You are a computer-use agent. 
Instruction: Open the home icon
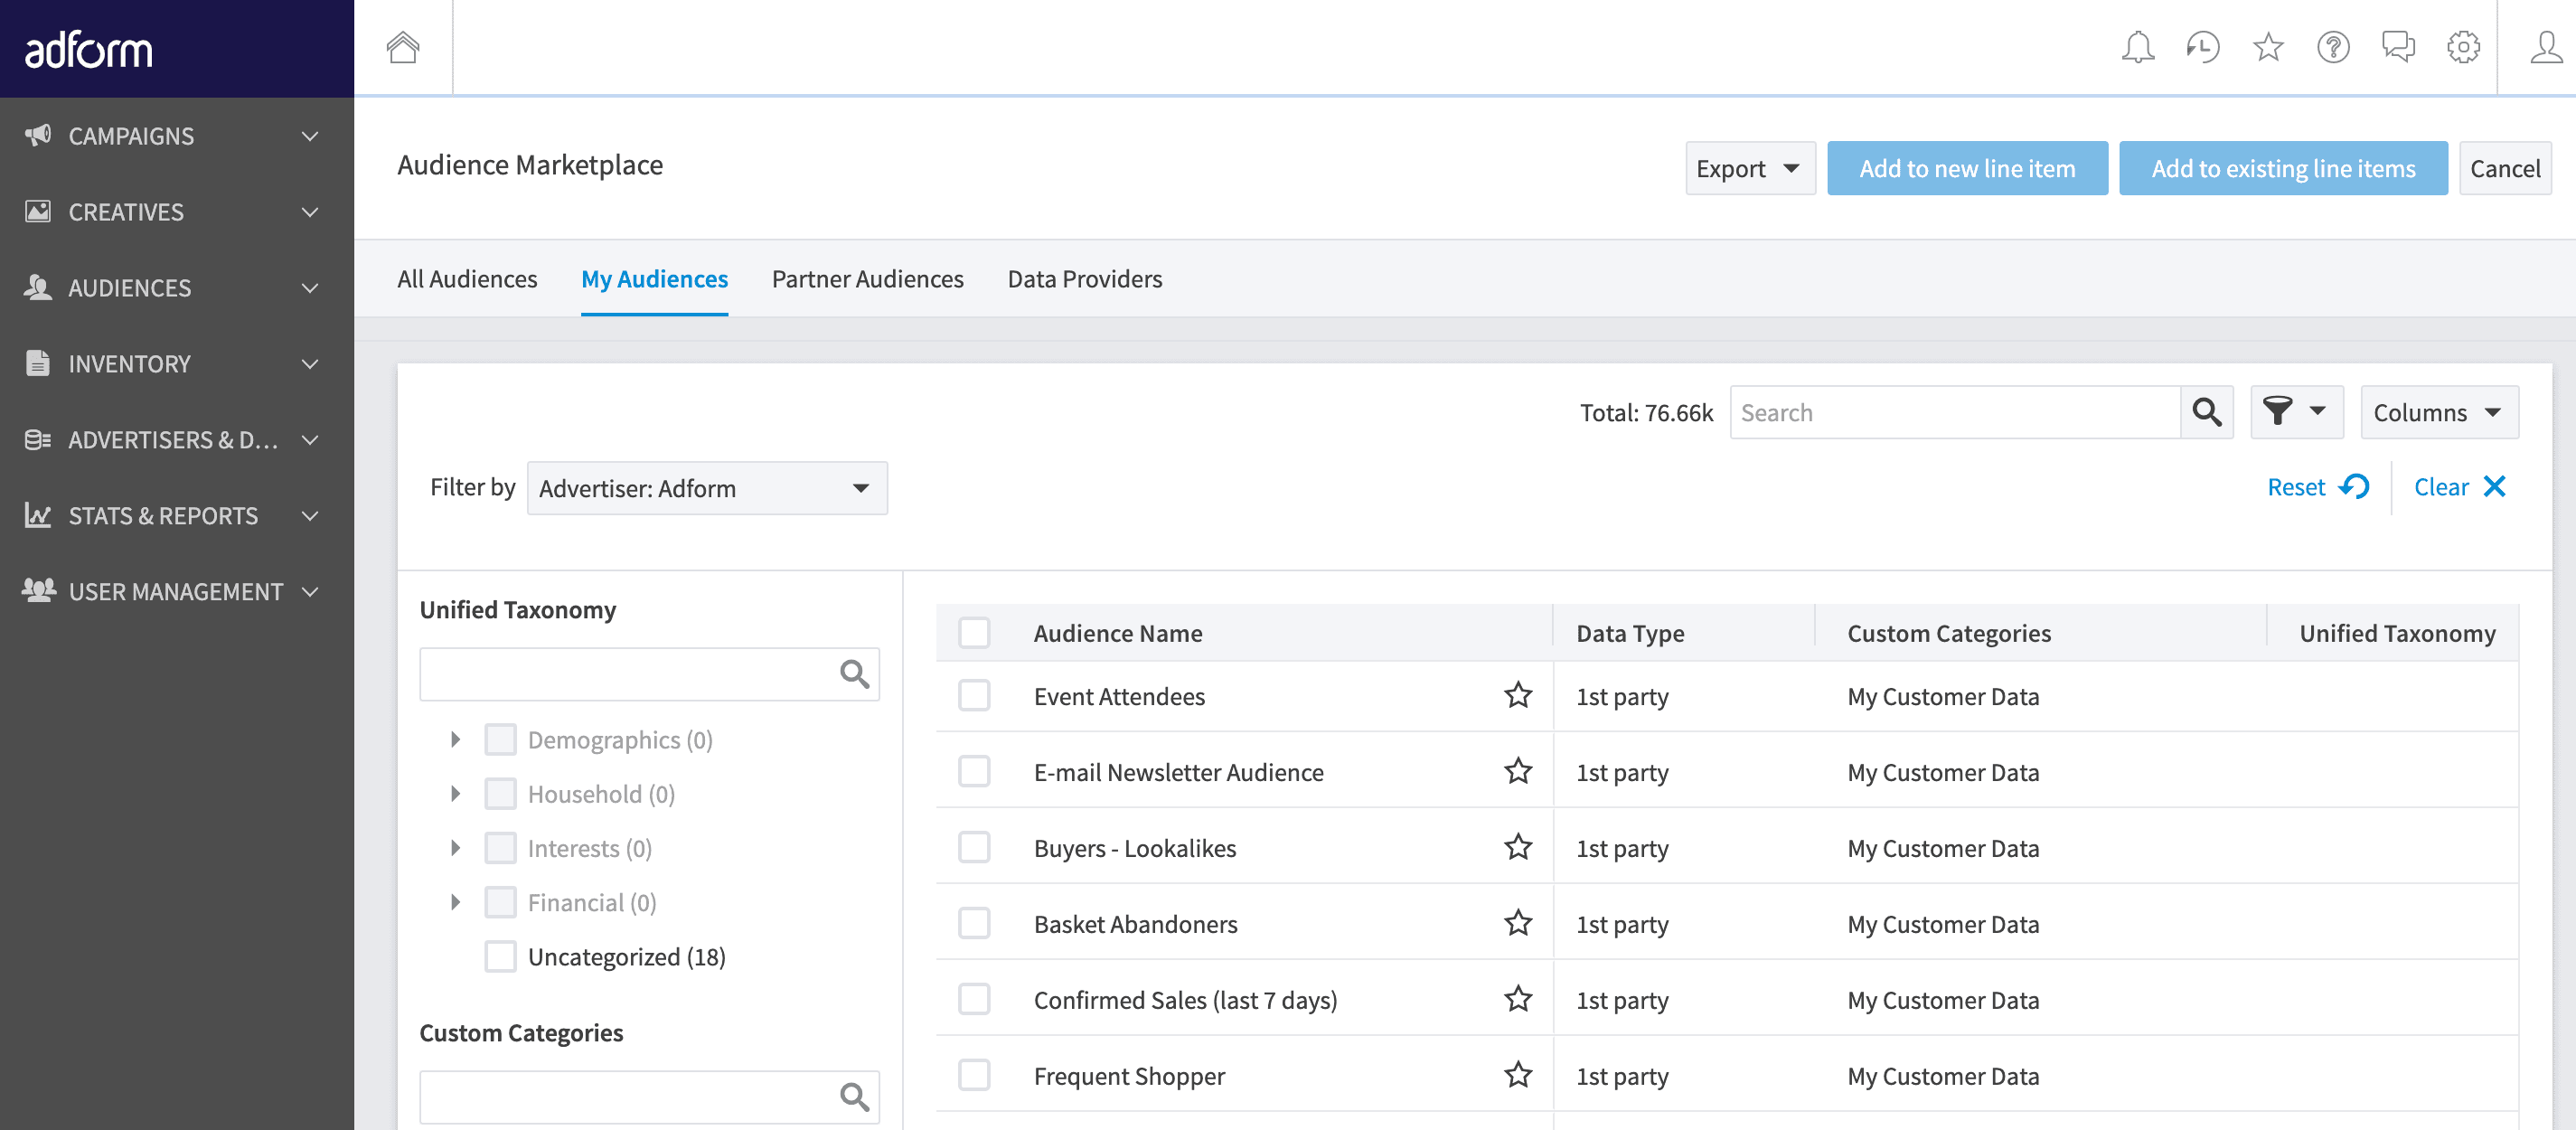tap(403, 47)
